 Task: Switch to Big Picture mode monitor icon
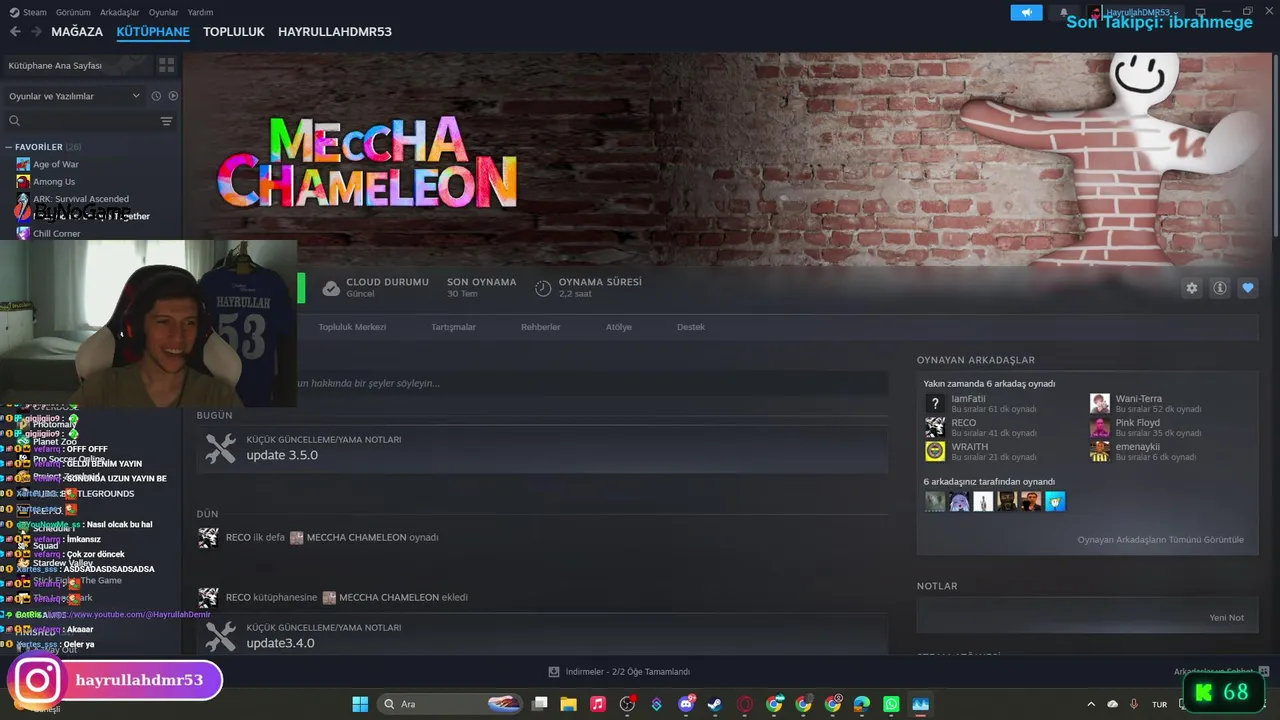[1201, 12]
